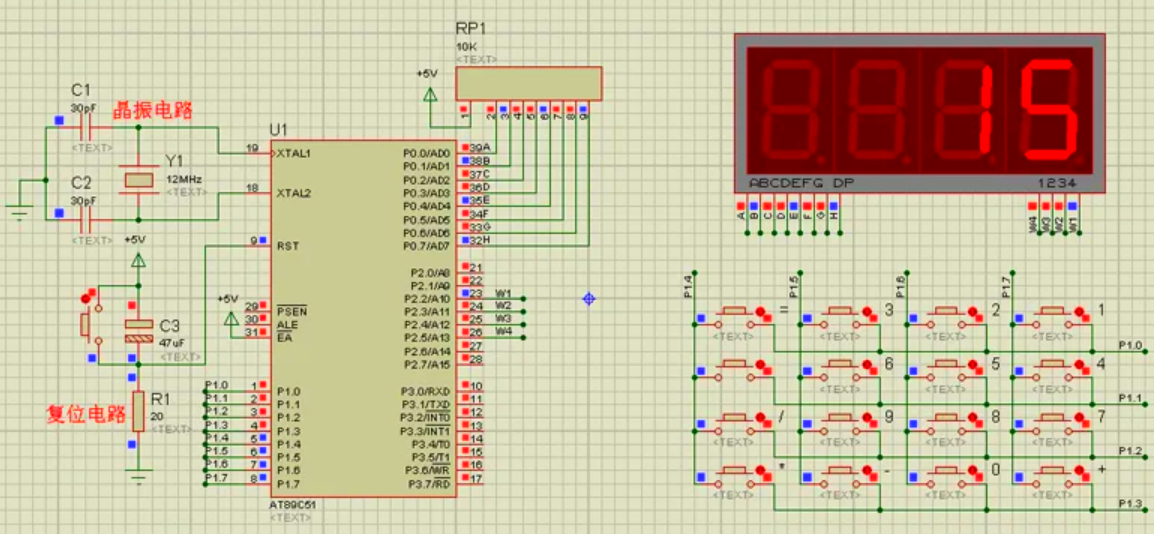Viewport: 1154px width, 534px height.
Task: Toggle red latch dot of keypad button 8
Action: point(974,419)
